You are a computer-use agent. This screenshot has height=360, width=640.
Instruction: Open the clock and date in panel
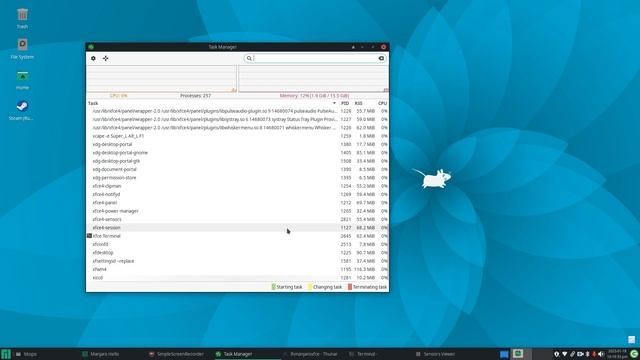click(618, 354)
